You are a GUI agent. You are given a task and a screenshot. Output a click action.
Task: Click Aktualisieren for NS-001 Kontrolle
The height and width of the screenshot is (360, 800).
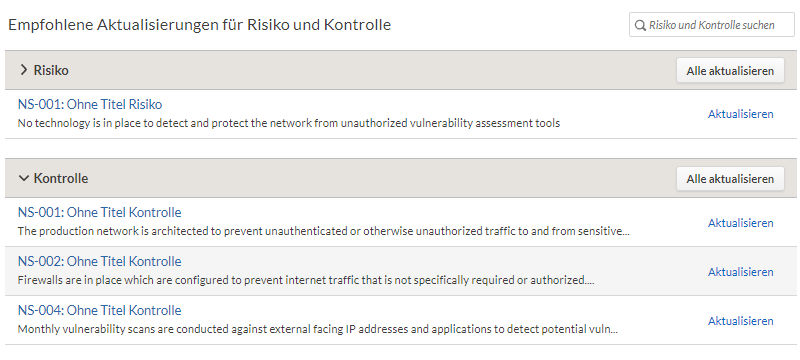tap(740, 223)
